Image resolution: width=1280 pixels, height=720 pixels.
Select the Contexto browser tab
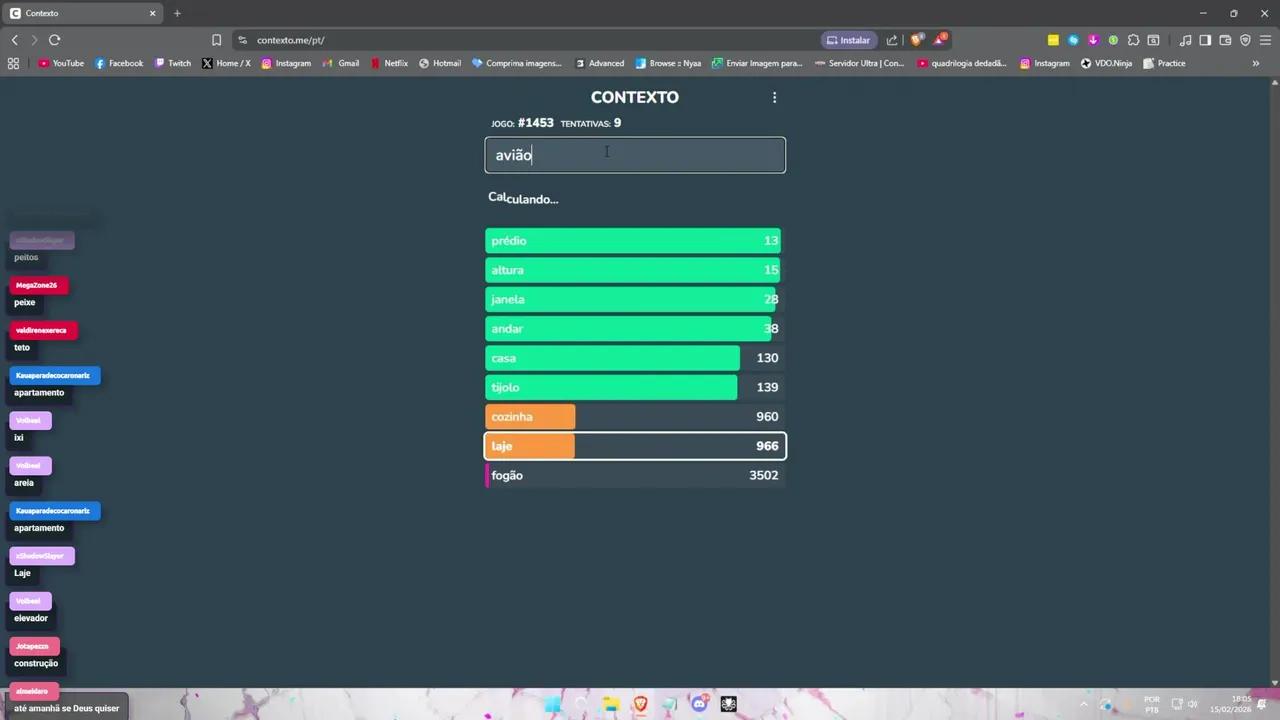82,13
